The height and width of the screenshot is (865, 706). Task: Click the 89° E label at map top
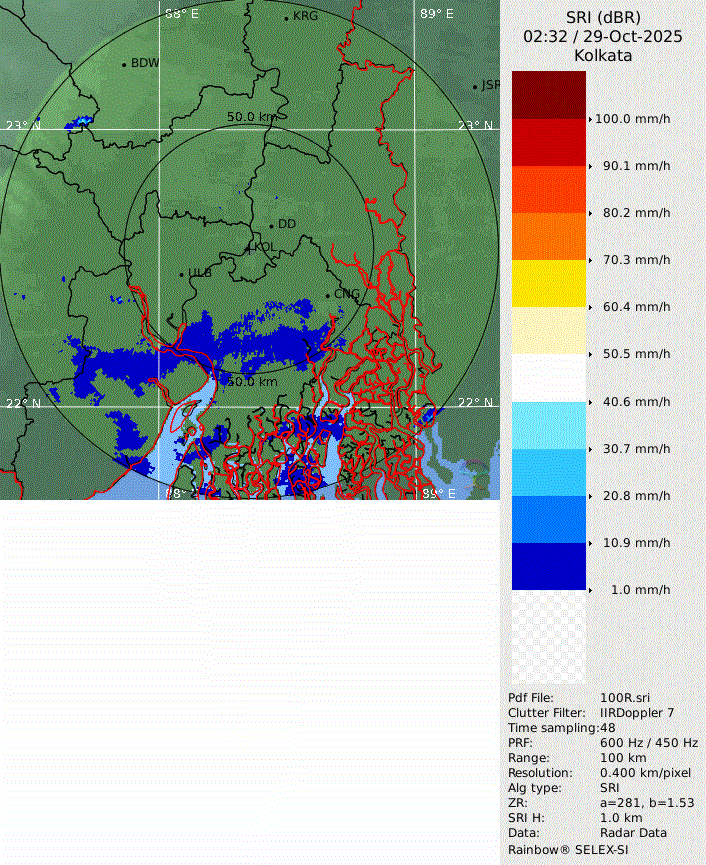(436, 14)
